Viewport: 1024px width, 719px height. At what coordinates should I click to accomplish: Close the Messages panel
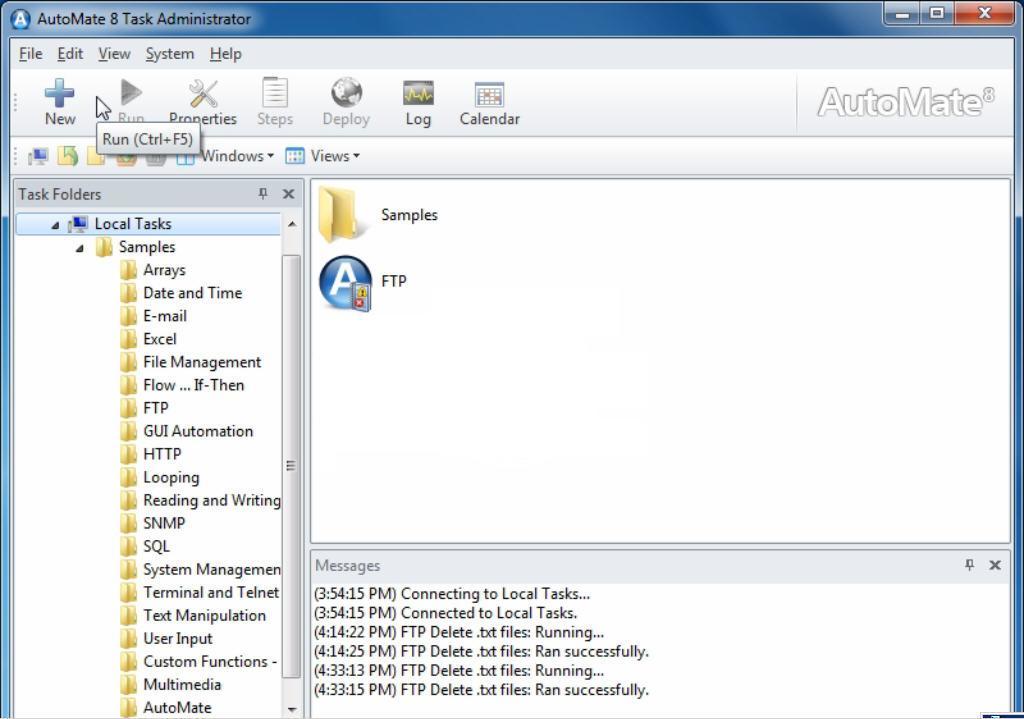pyautogui.click(x=994, y=565)
